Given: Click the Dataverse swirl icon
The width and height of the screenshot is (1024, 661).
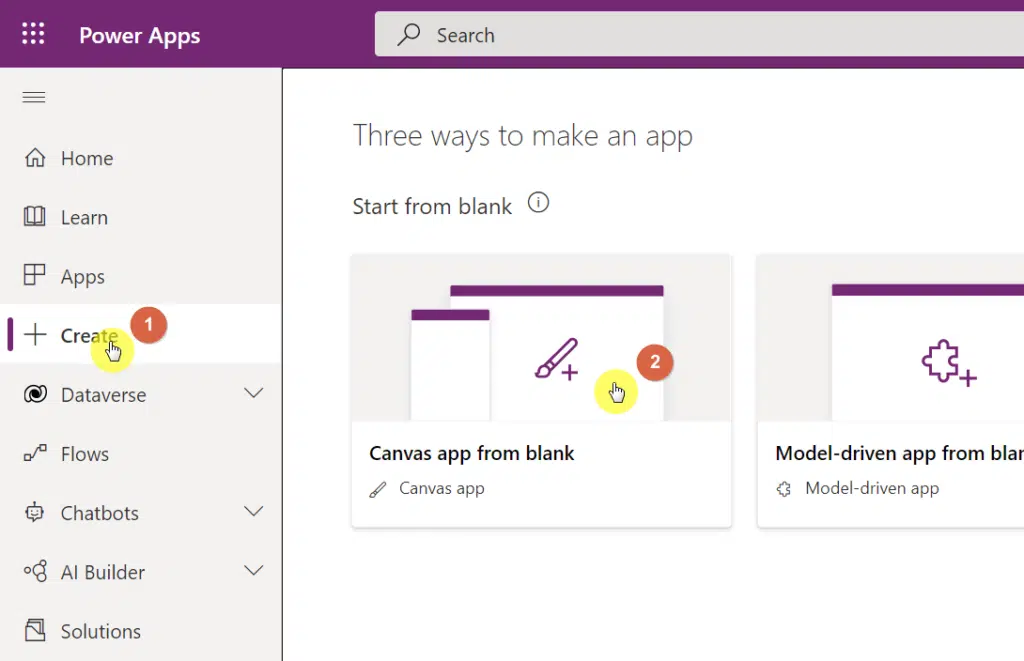Looking at the screenshot, I should click(35, 394).
